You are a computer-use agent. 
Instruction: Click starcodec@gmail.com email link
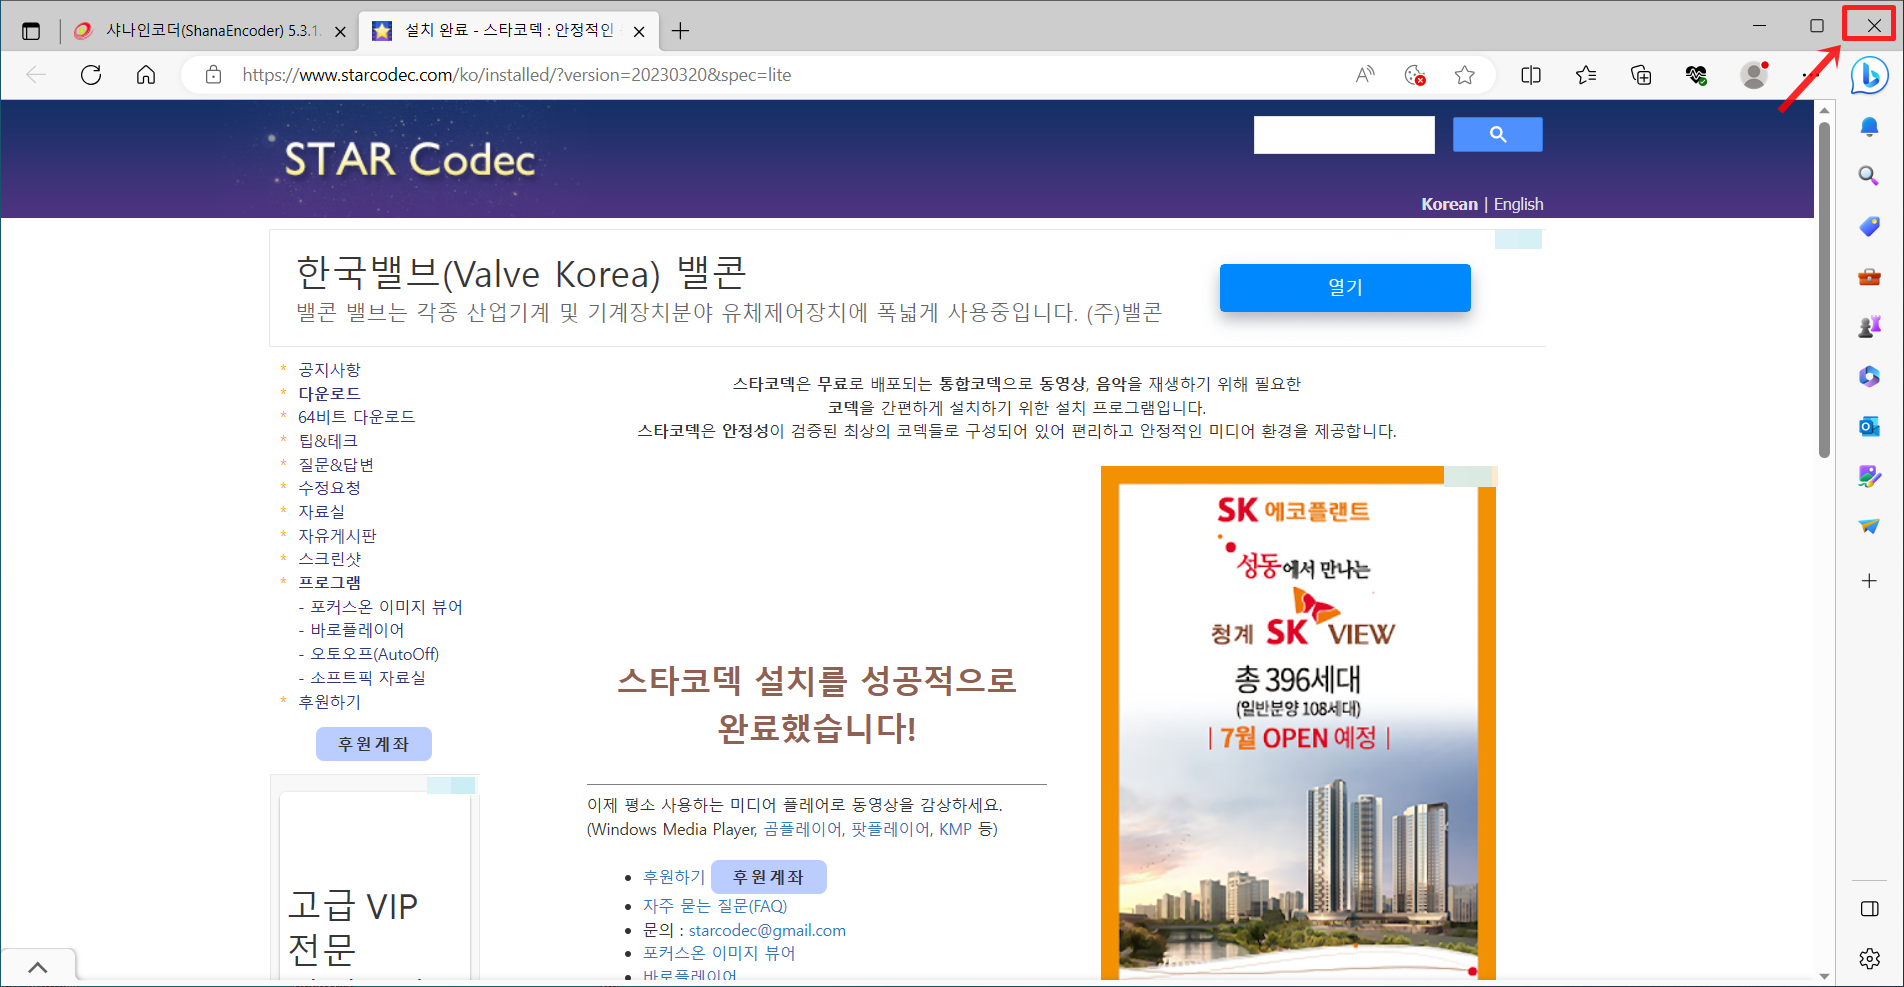coord(767,930)
